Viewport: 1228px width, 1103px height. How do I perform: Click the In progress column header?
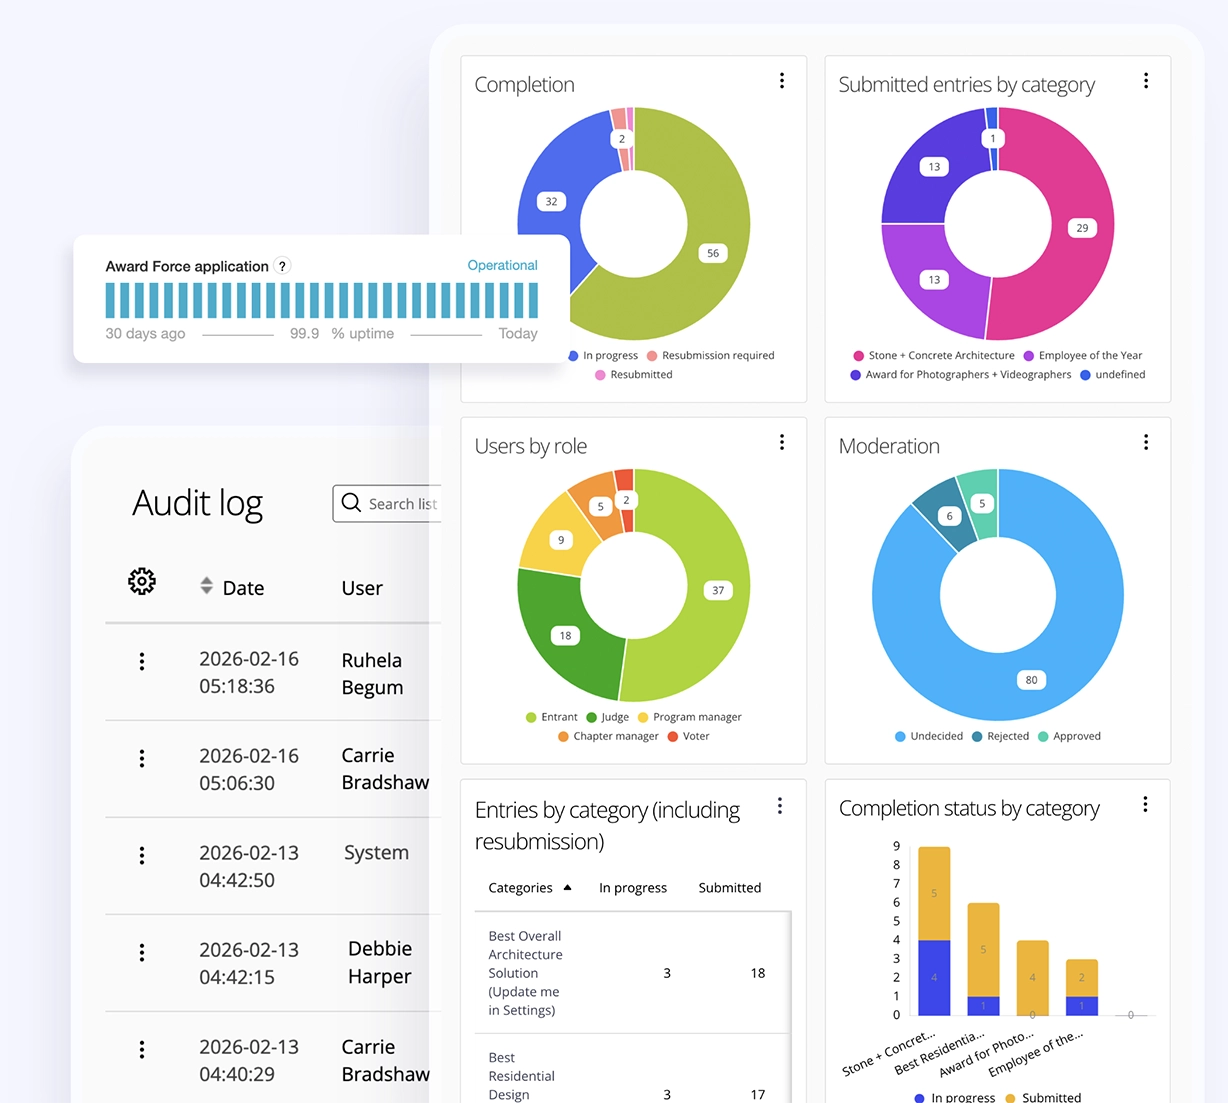click(x=632, y=887)
